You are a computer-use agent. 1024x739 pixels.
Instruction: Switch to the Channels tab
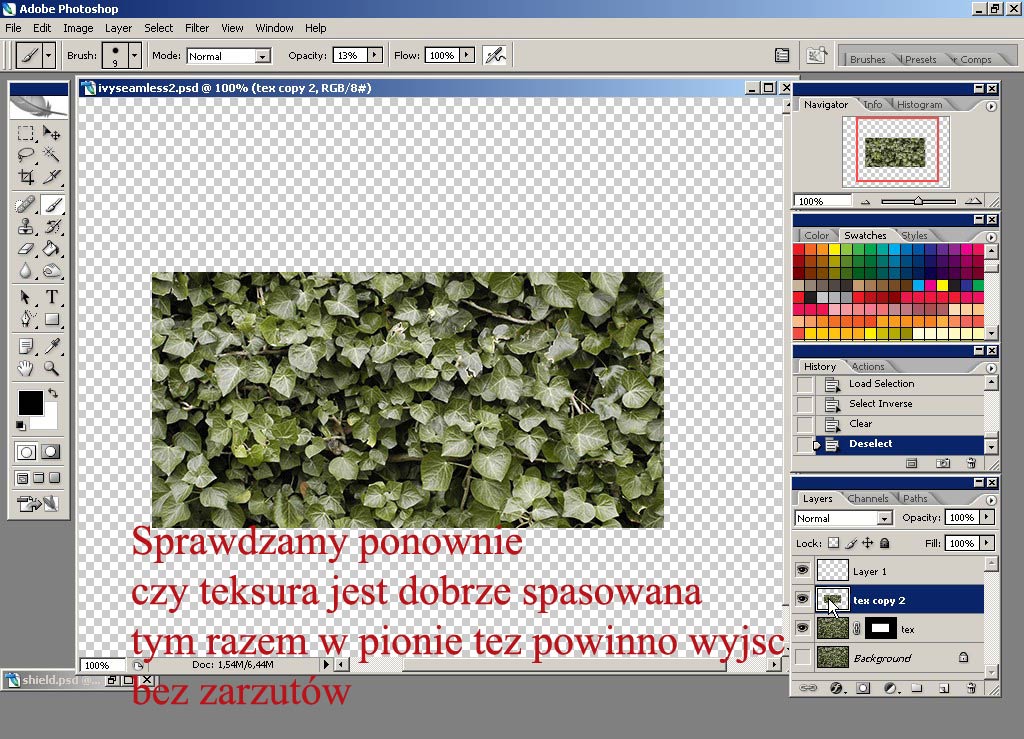point(867,498)
